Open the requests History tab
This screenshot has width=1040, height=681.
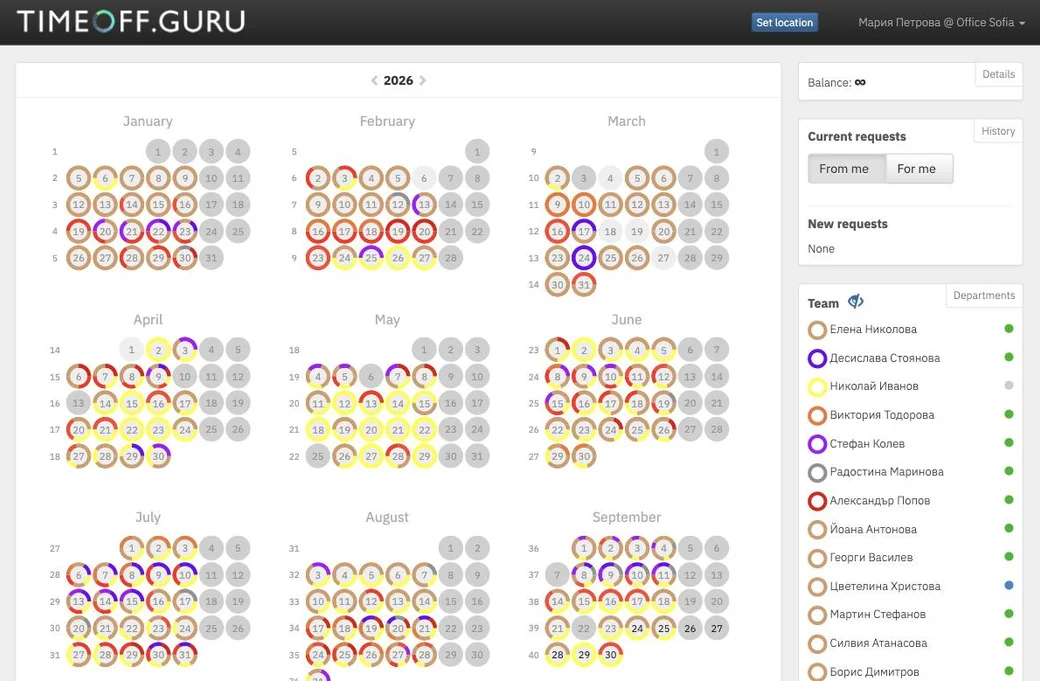998,131
